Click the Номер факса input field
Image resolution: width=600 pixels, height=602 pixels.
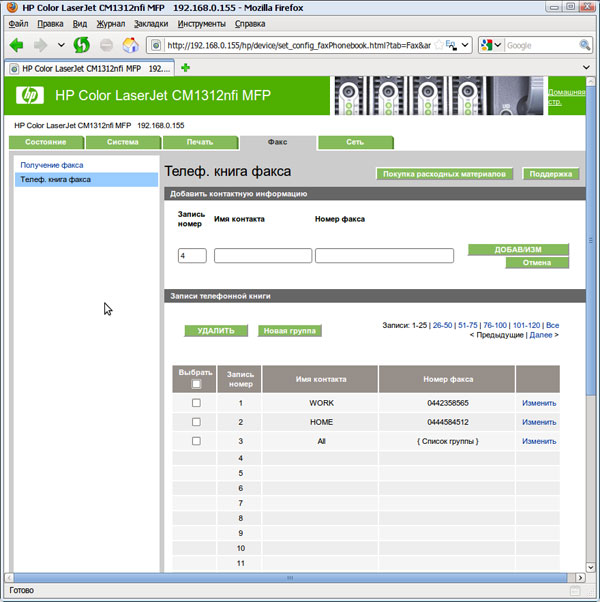(x=384, y=256)
